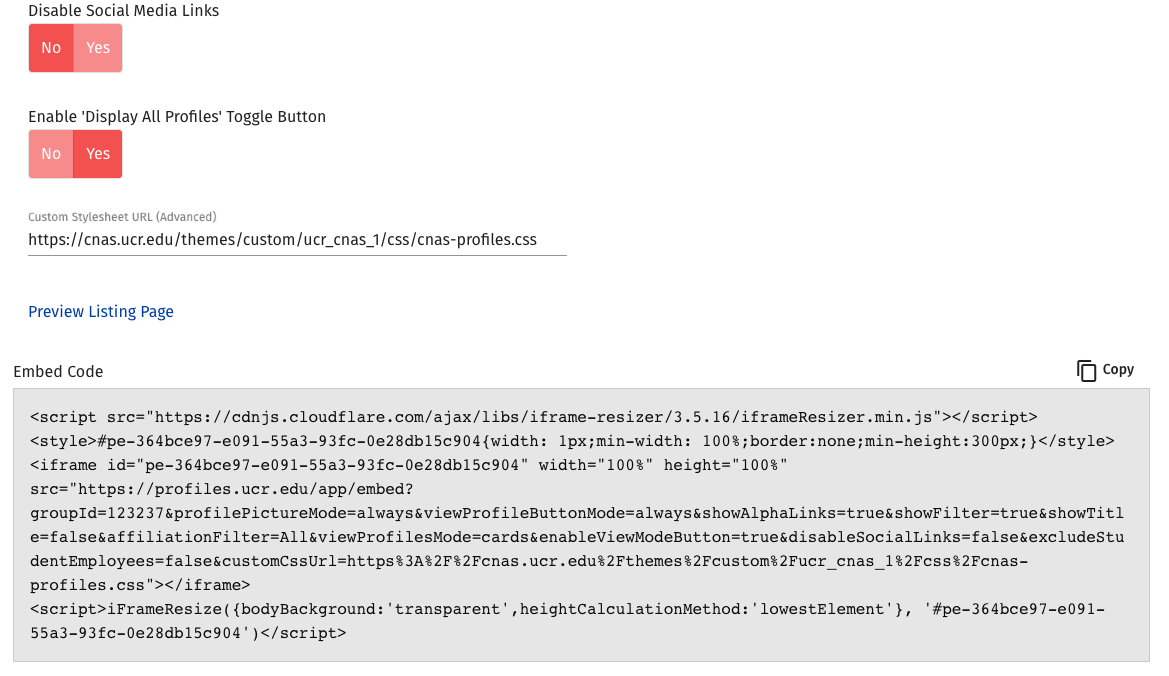Keep Disable Social Media Links set to No
Image resolution: width=1169 pixels, height=676 pixels.
(50, 47)
